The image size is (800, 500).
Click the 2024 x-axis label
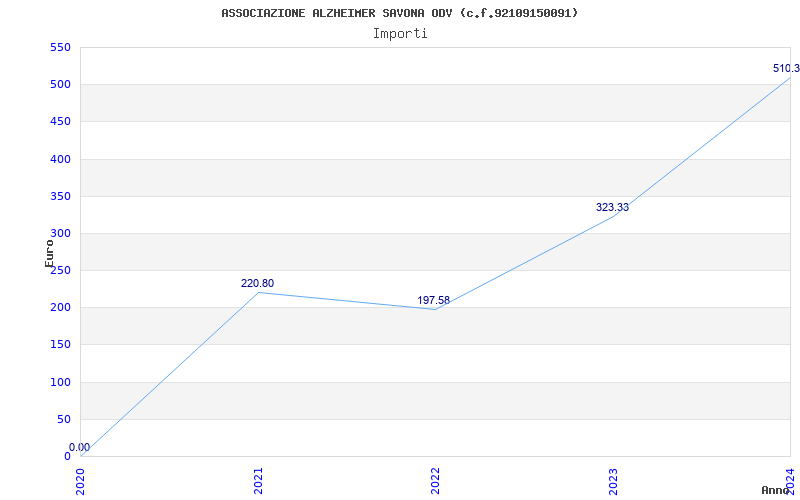pyautogui.click(x=790, y=481)
